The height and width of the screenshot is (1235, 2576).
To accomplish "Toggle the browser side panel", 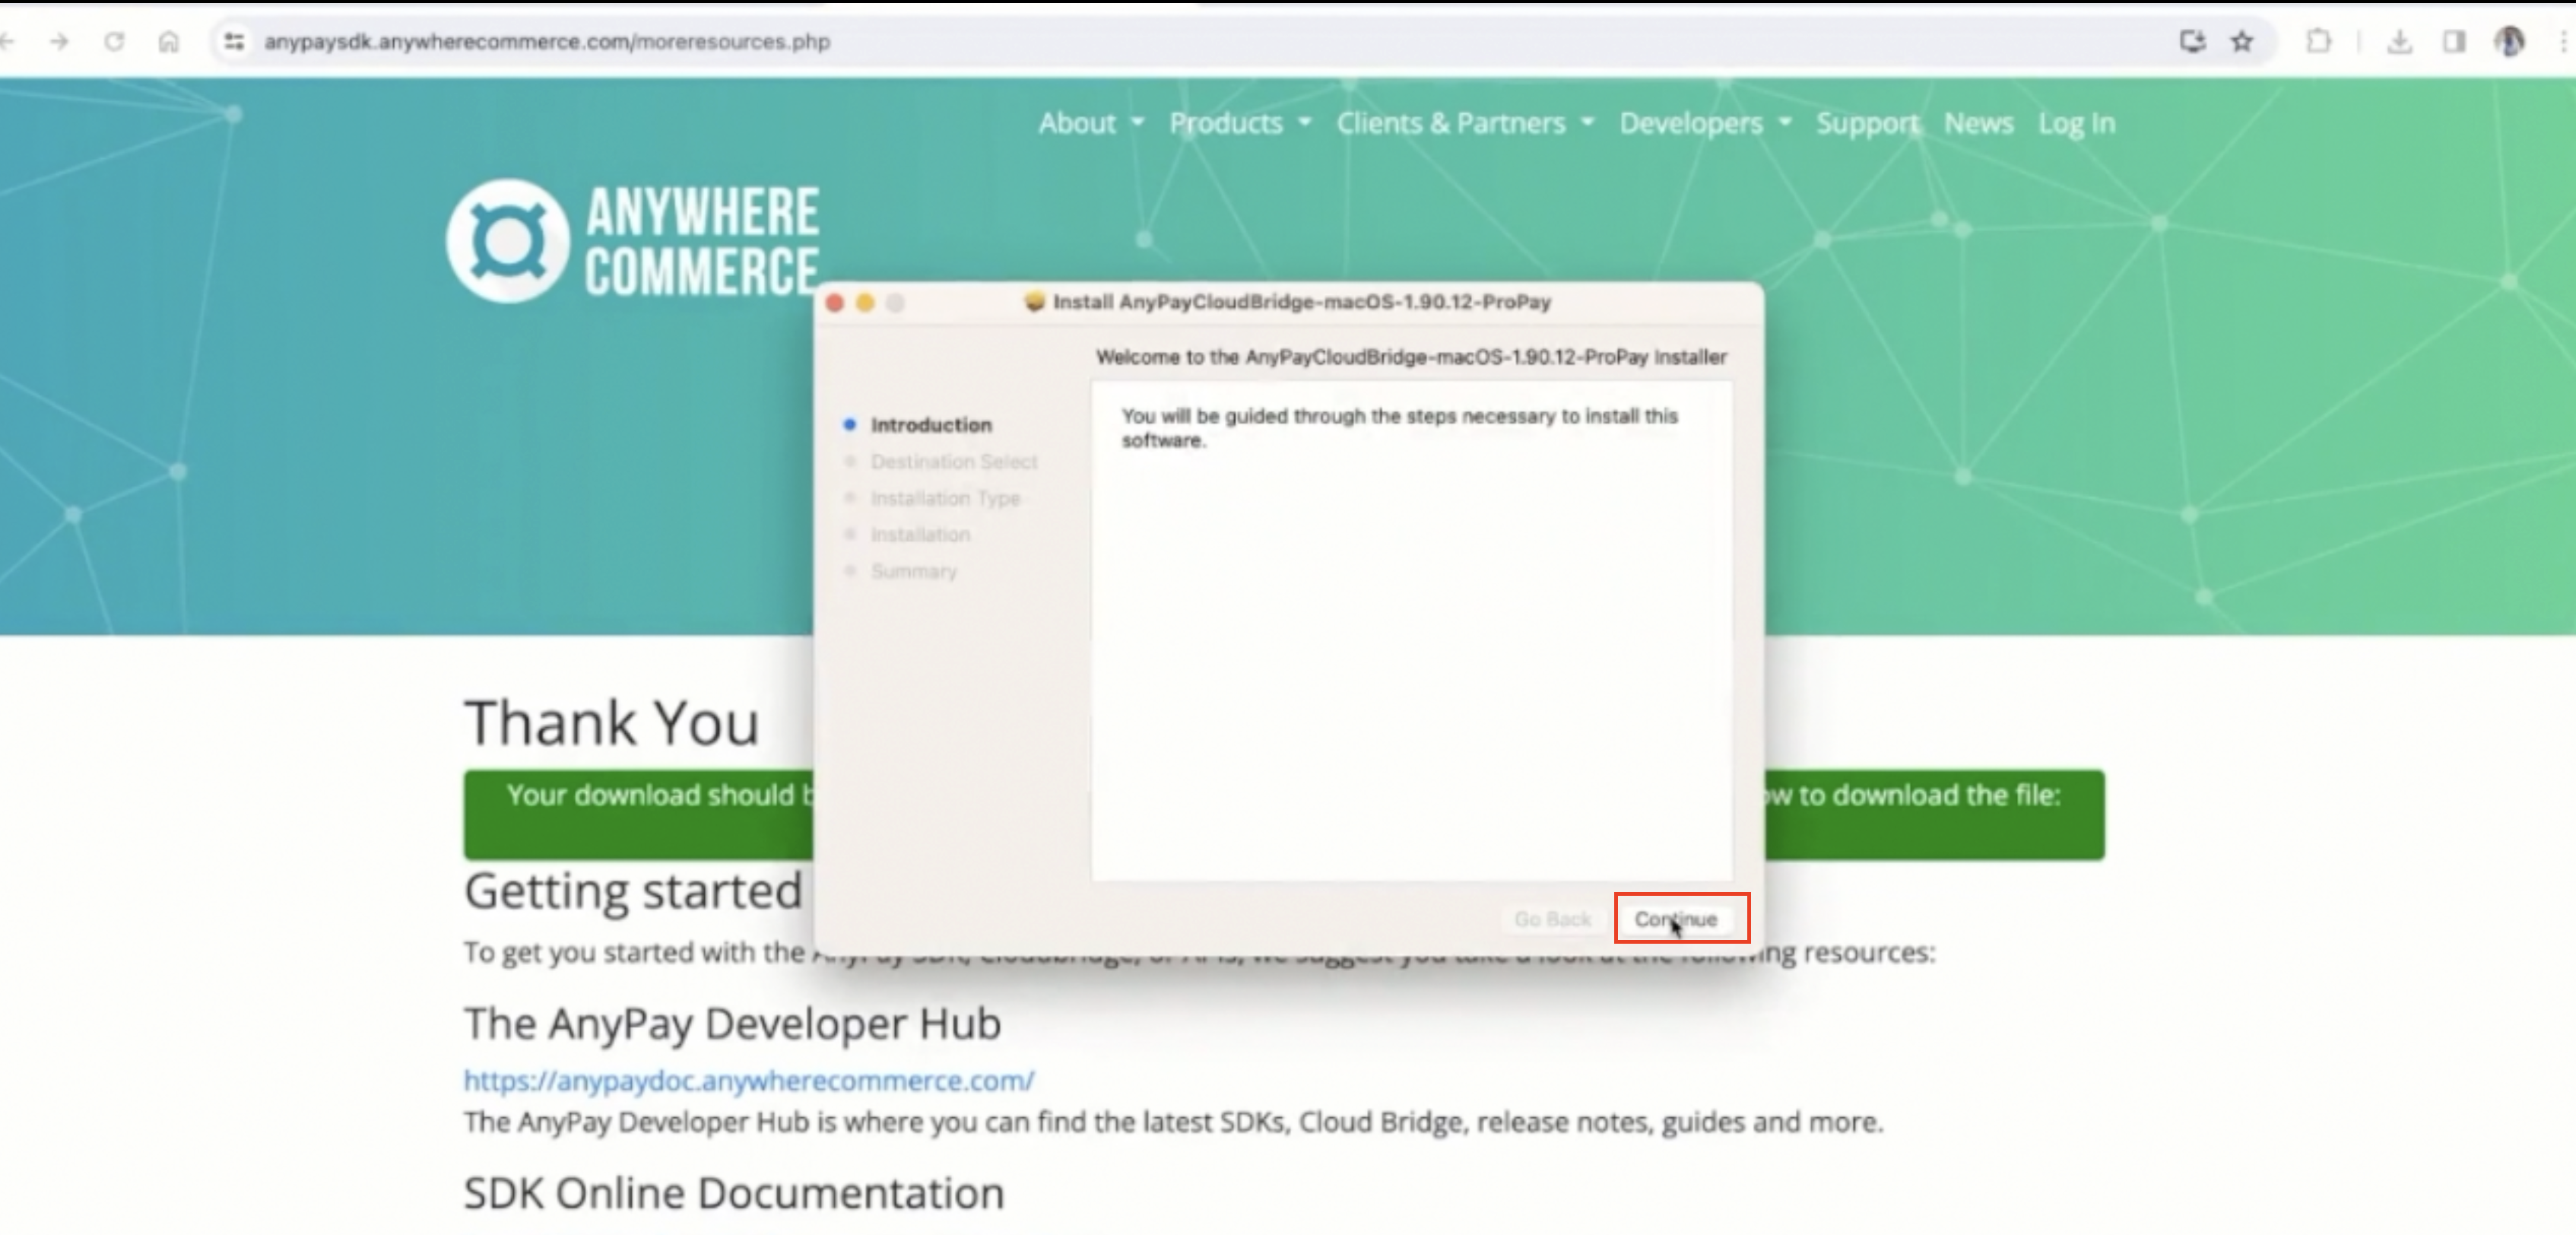I will 2454,42.
